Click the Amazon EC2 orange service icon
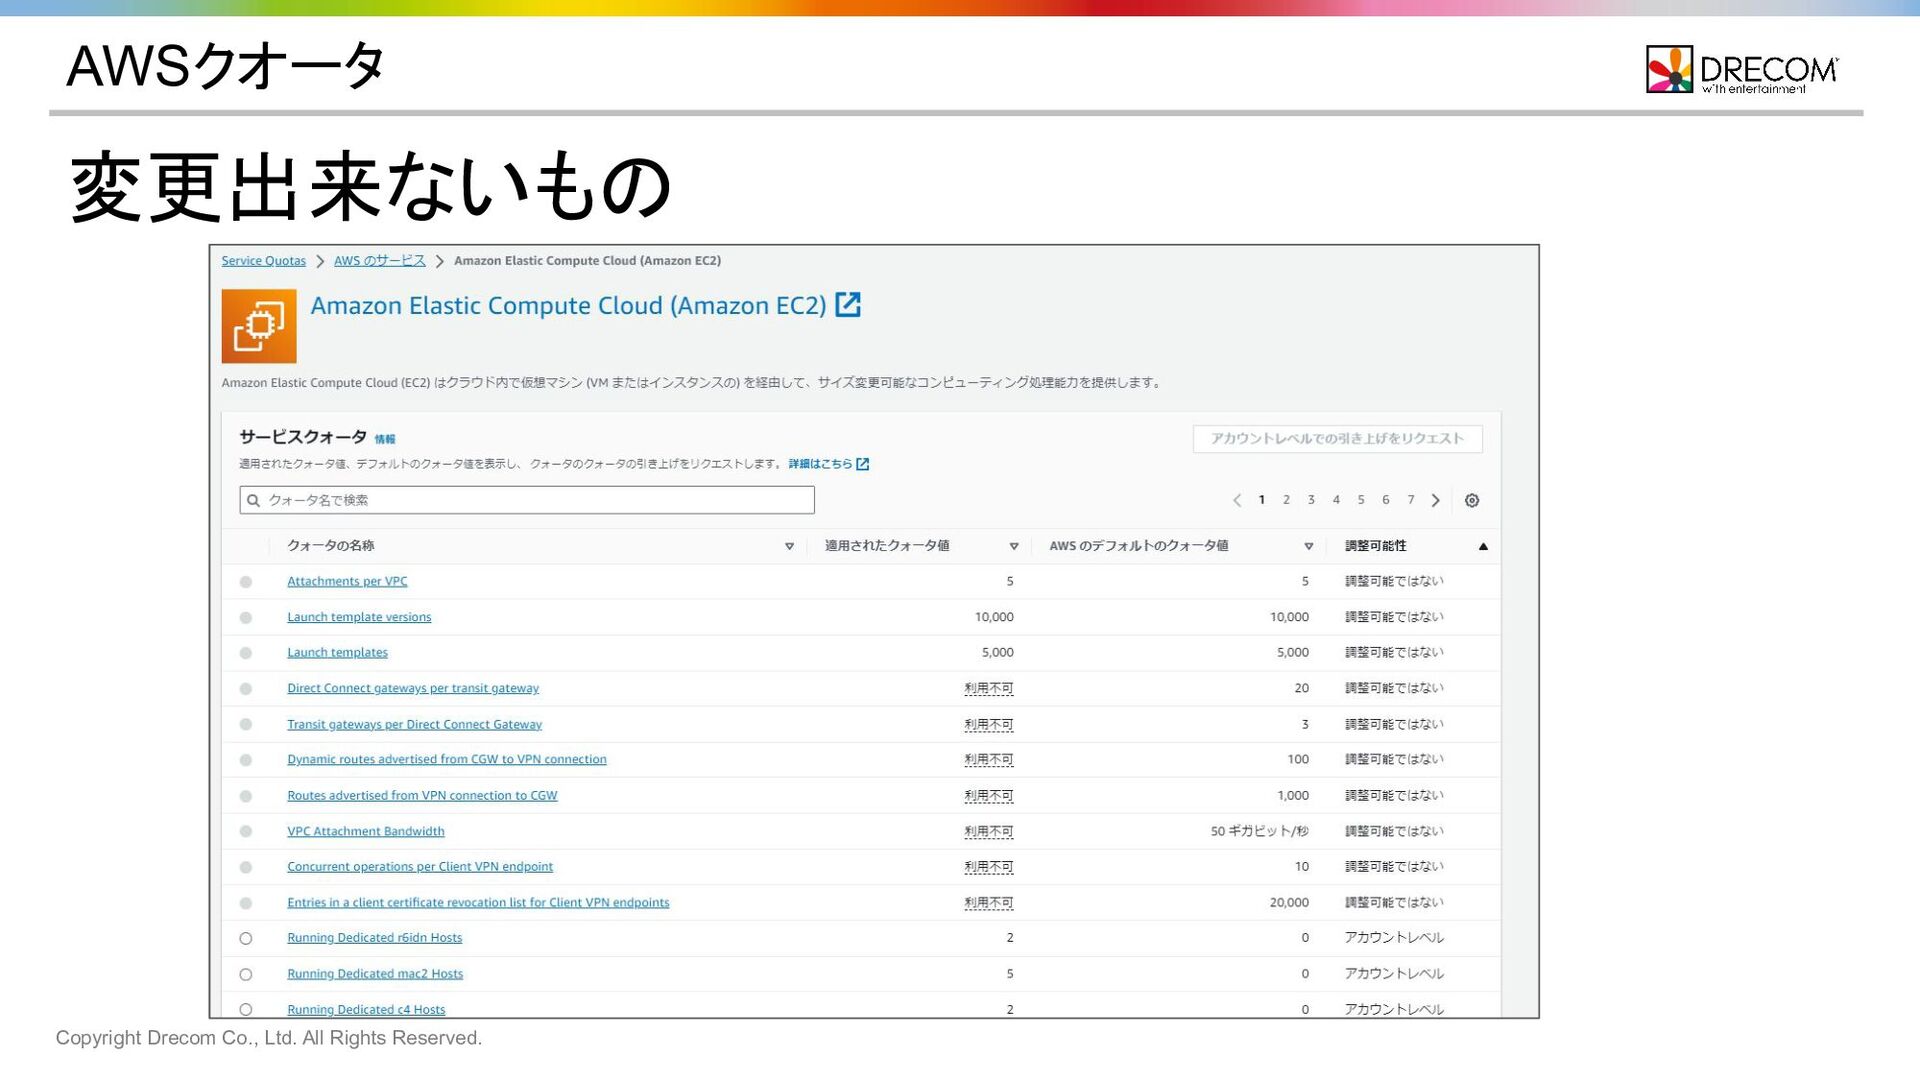Image resolution: width=1920 pixels, height=1080 pixels. (x=259, y=326)
